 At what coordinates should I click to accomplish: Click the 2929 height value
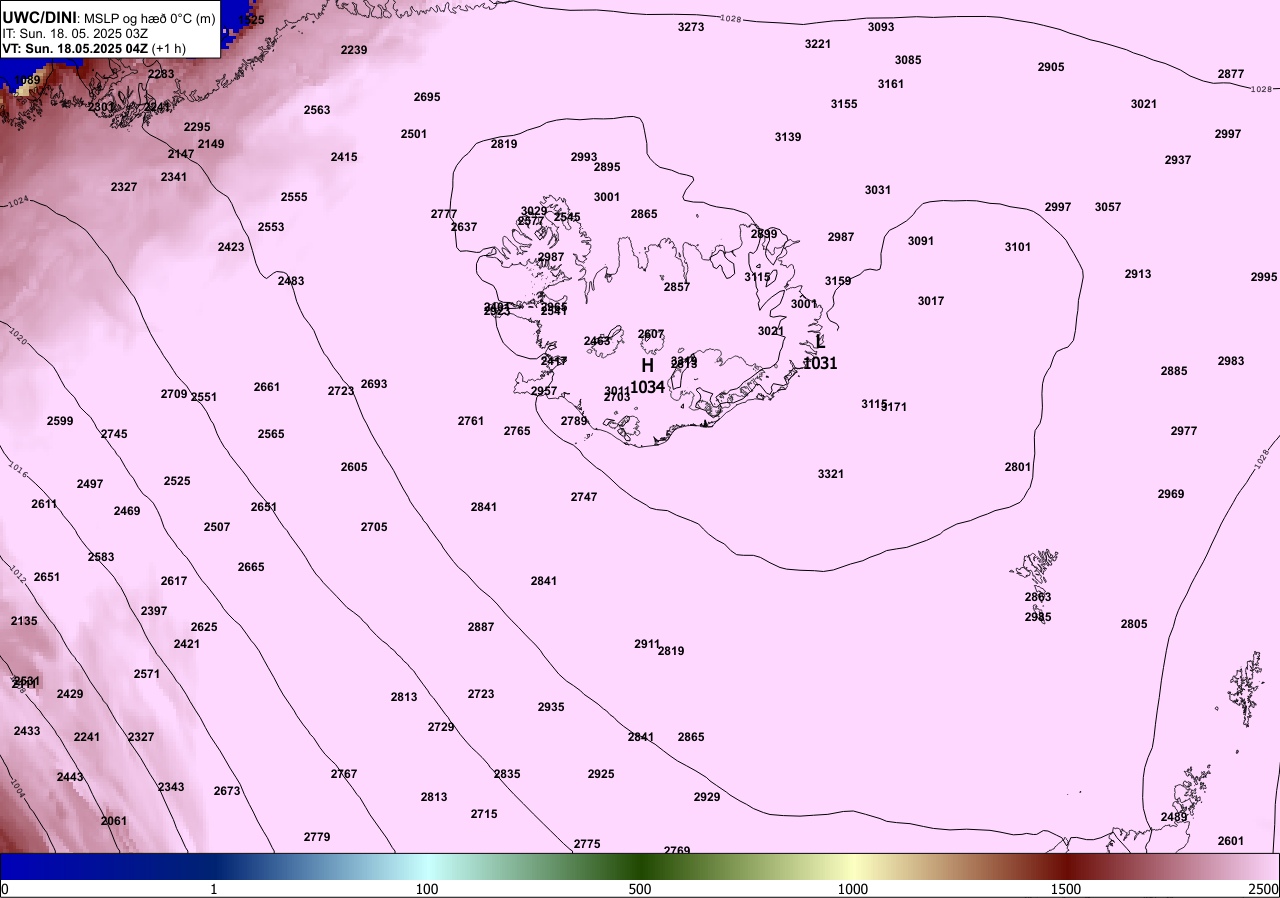pos(707,797)
